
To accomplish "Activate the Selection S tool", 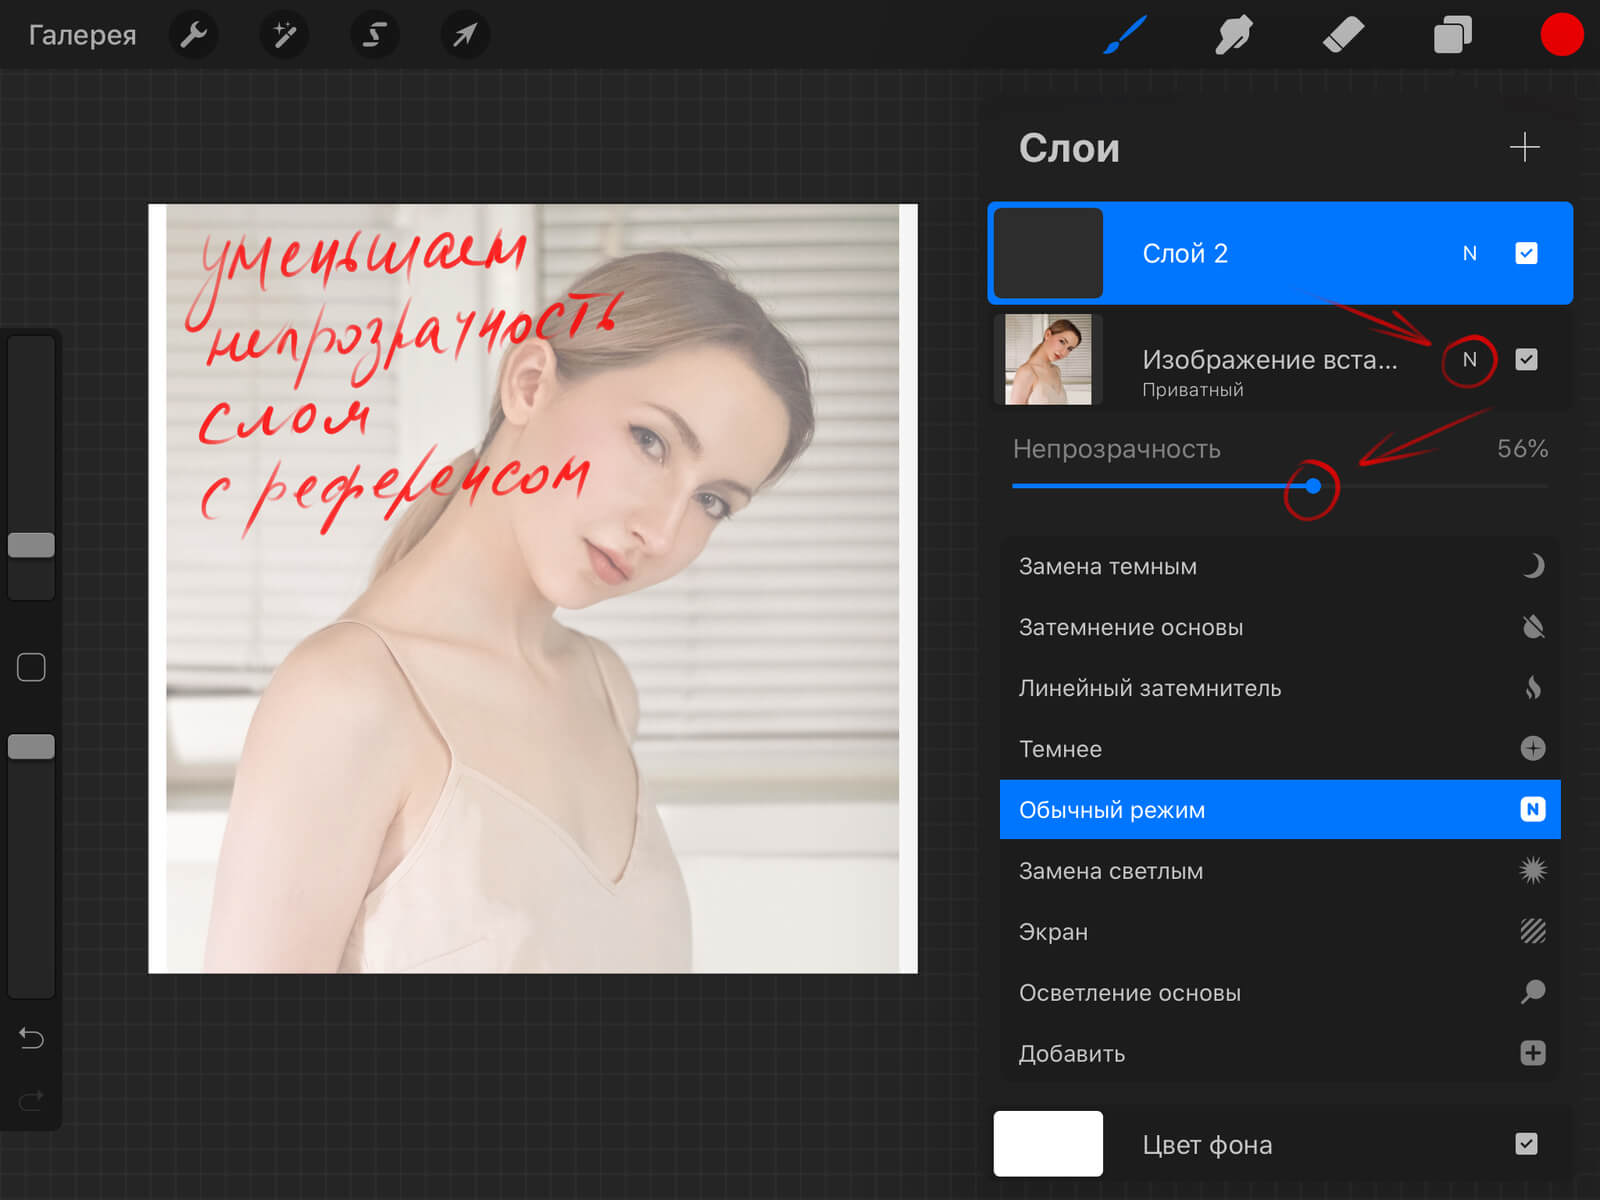I will tap(374, 35).
